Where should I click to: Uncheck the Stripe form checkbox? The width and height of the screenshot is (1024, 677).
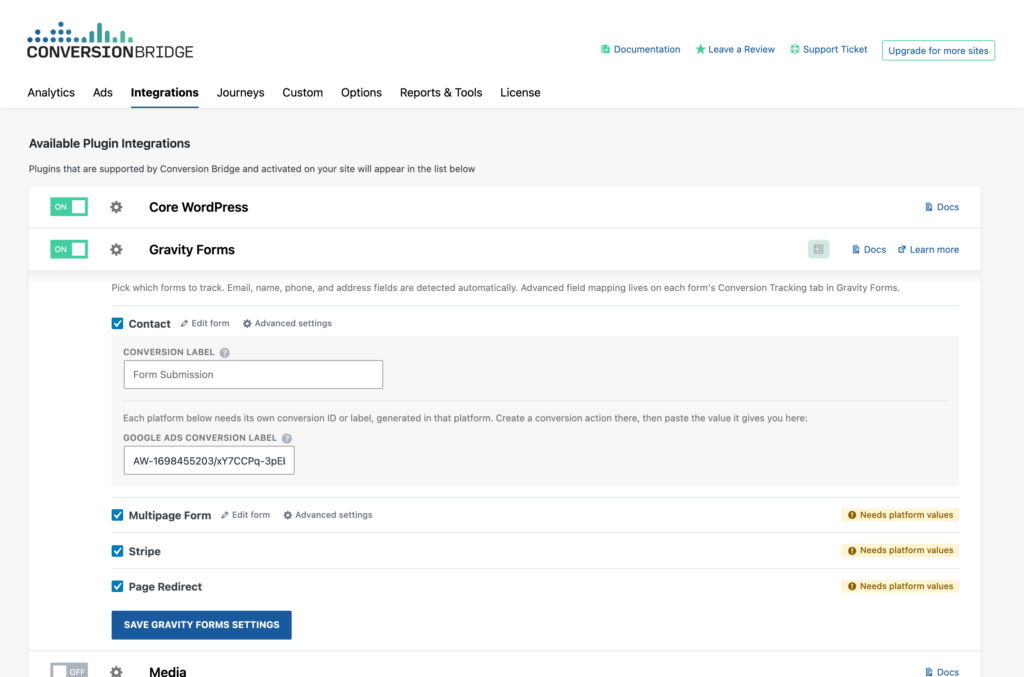118,551
